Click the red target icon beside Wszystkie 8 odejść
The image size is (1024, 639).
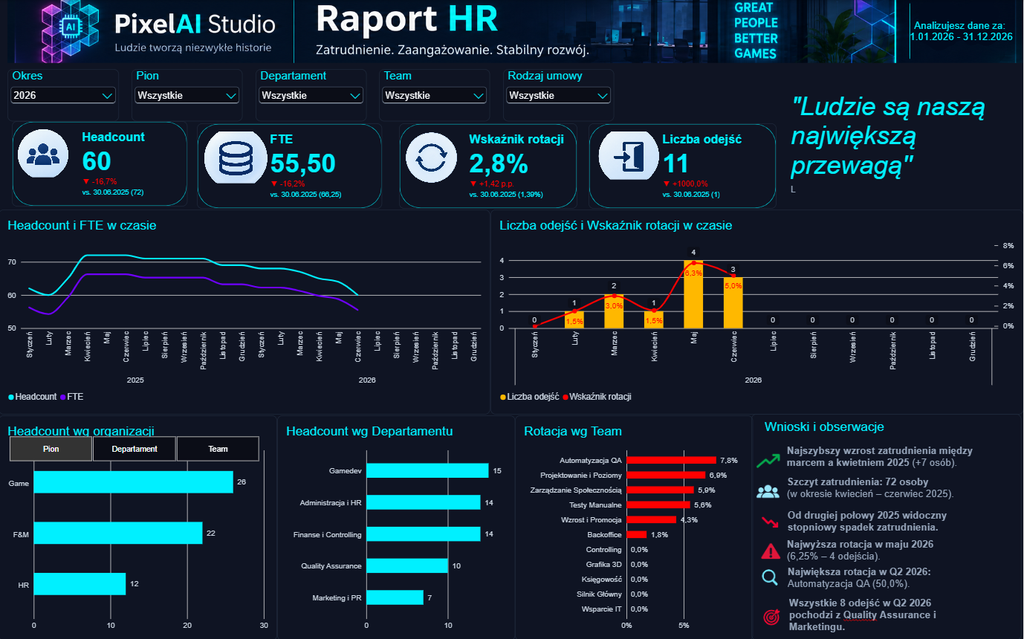(771, 616)
